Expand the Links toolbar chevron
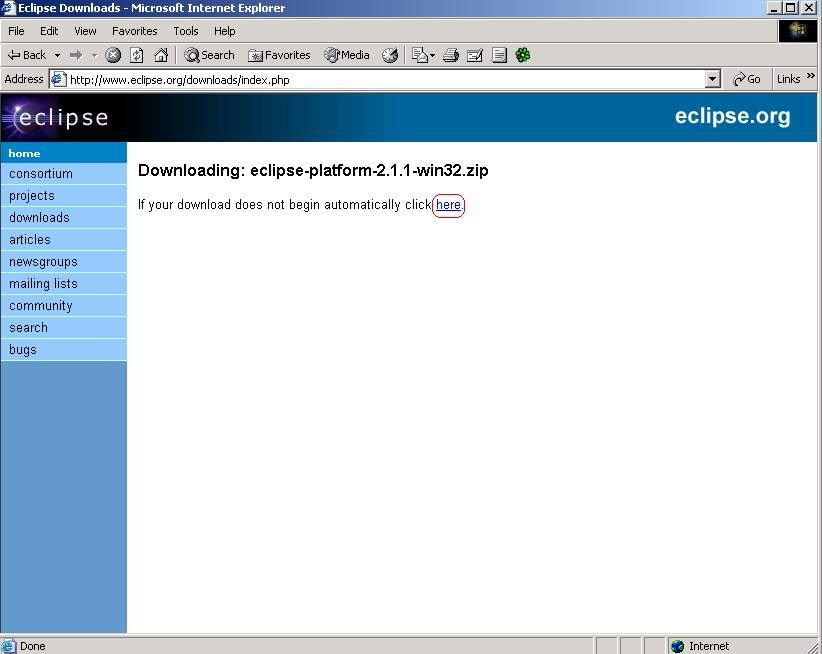The height and width of the screenshot is (654, 822). pyautogui.click(x=810, y=77)
